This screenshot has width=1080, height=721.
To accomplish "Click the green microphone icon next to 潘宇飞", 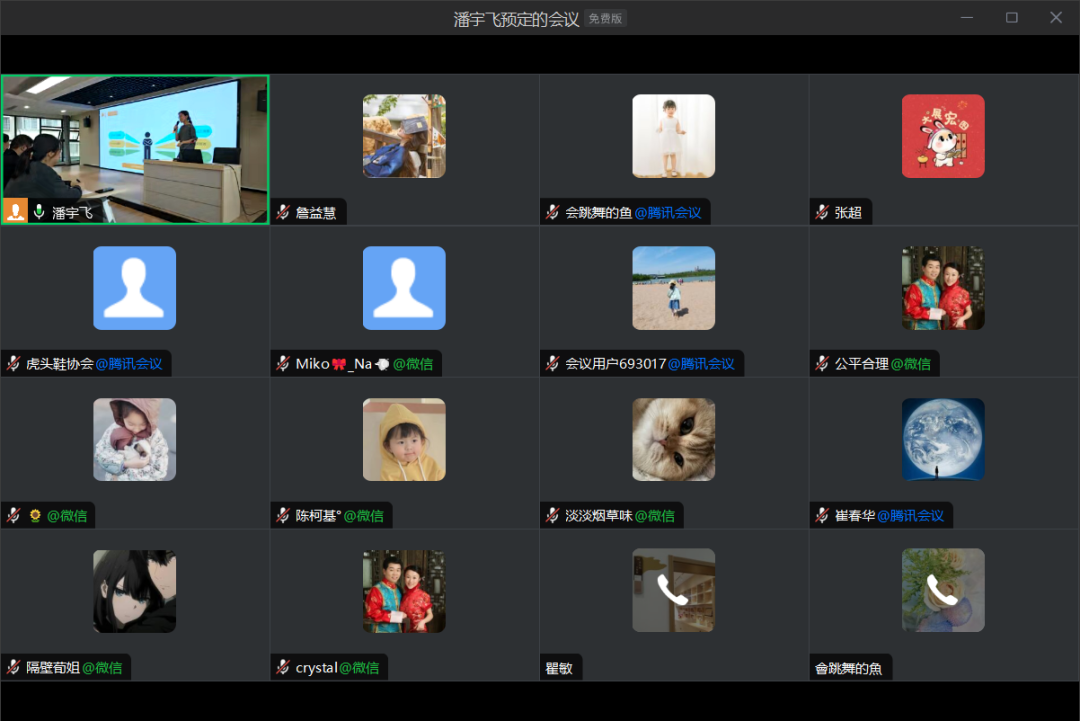I will tap(39, 212).
